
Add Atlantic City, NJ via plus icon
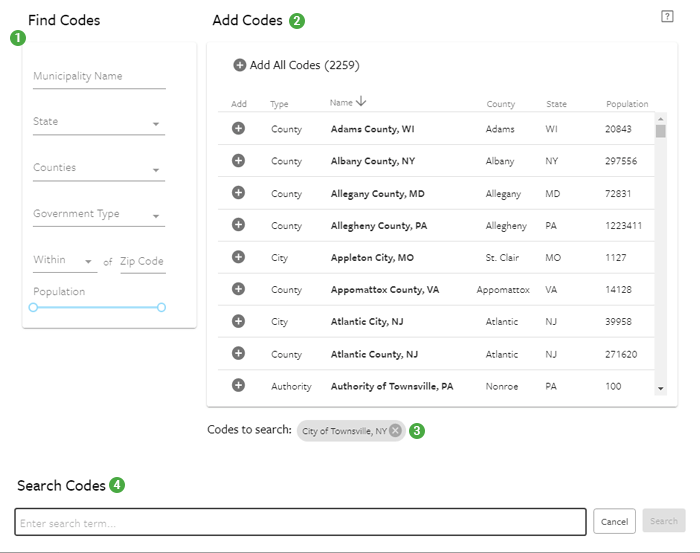coord(238,321)
